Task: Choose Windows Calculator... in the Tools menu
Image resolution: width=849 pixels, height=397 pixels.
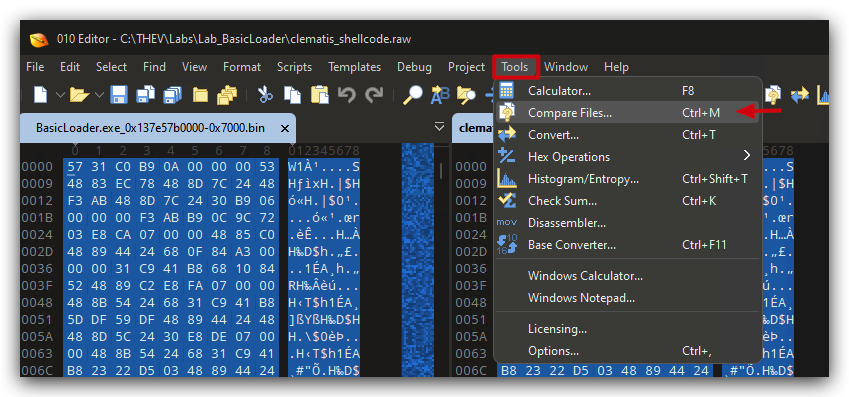Action: click(628, 276)
